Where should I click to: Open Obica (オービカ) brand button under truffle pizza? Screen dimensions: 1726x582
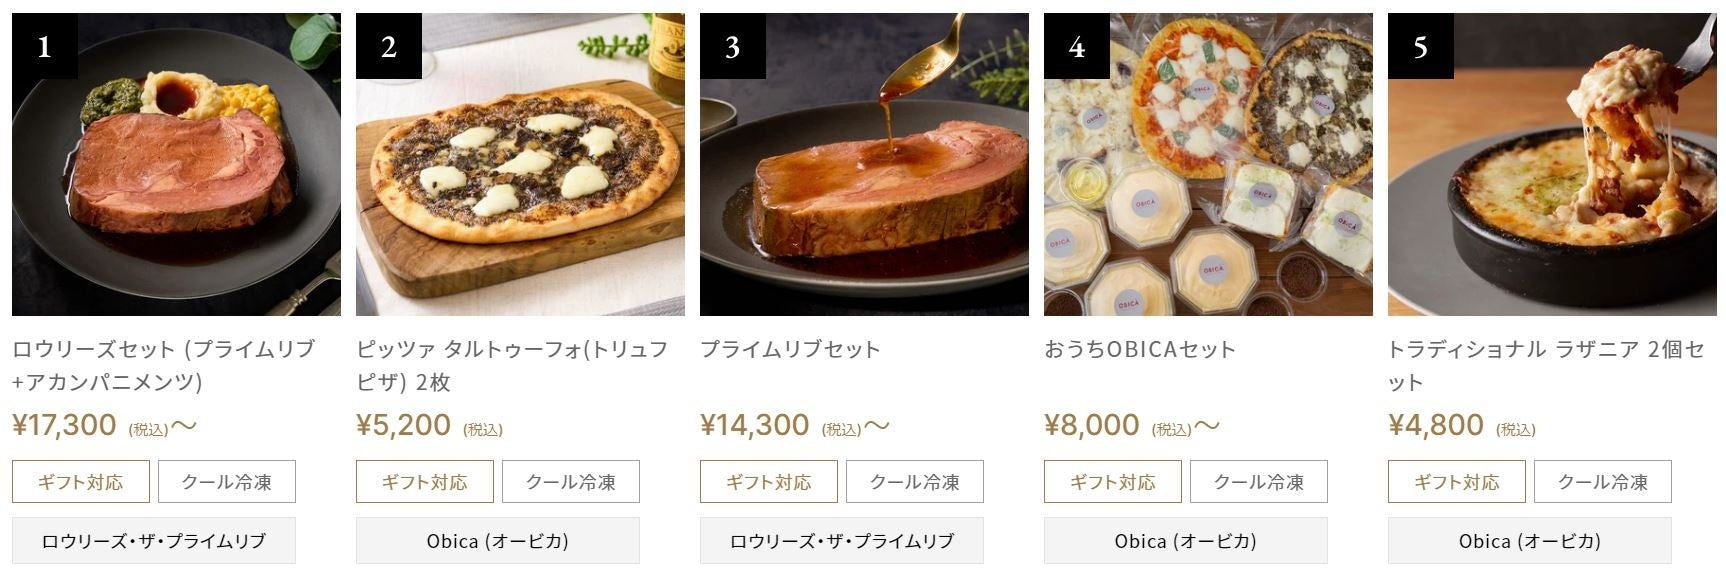tap(497, 541)
